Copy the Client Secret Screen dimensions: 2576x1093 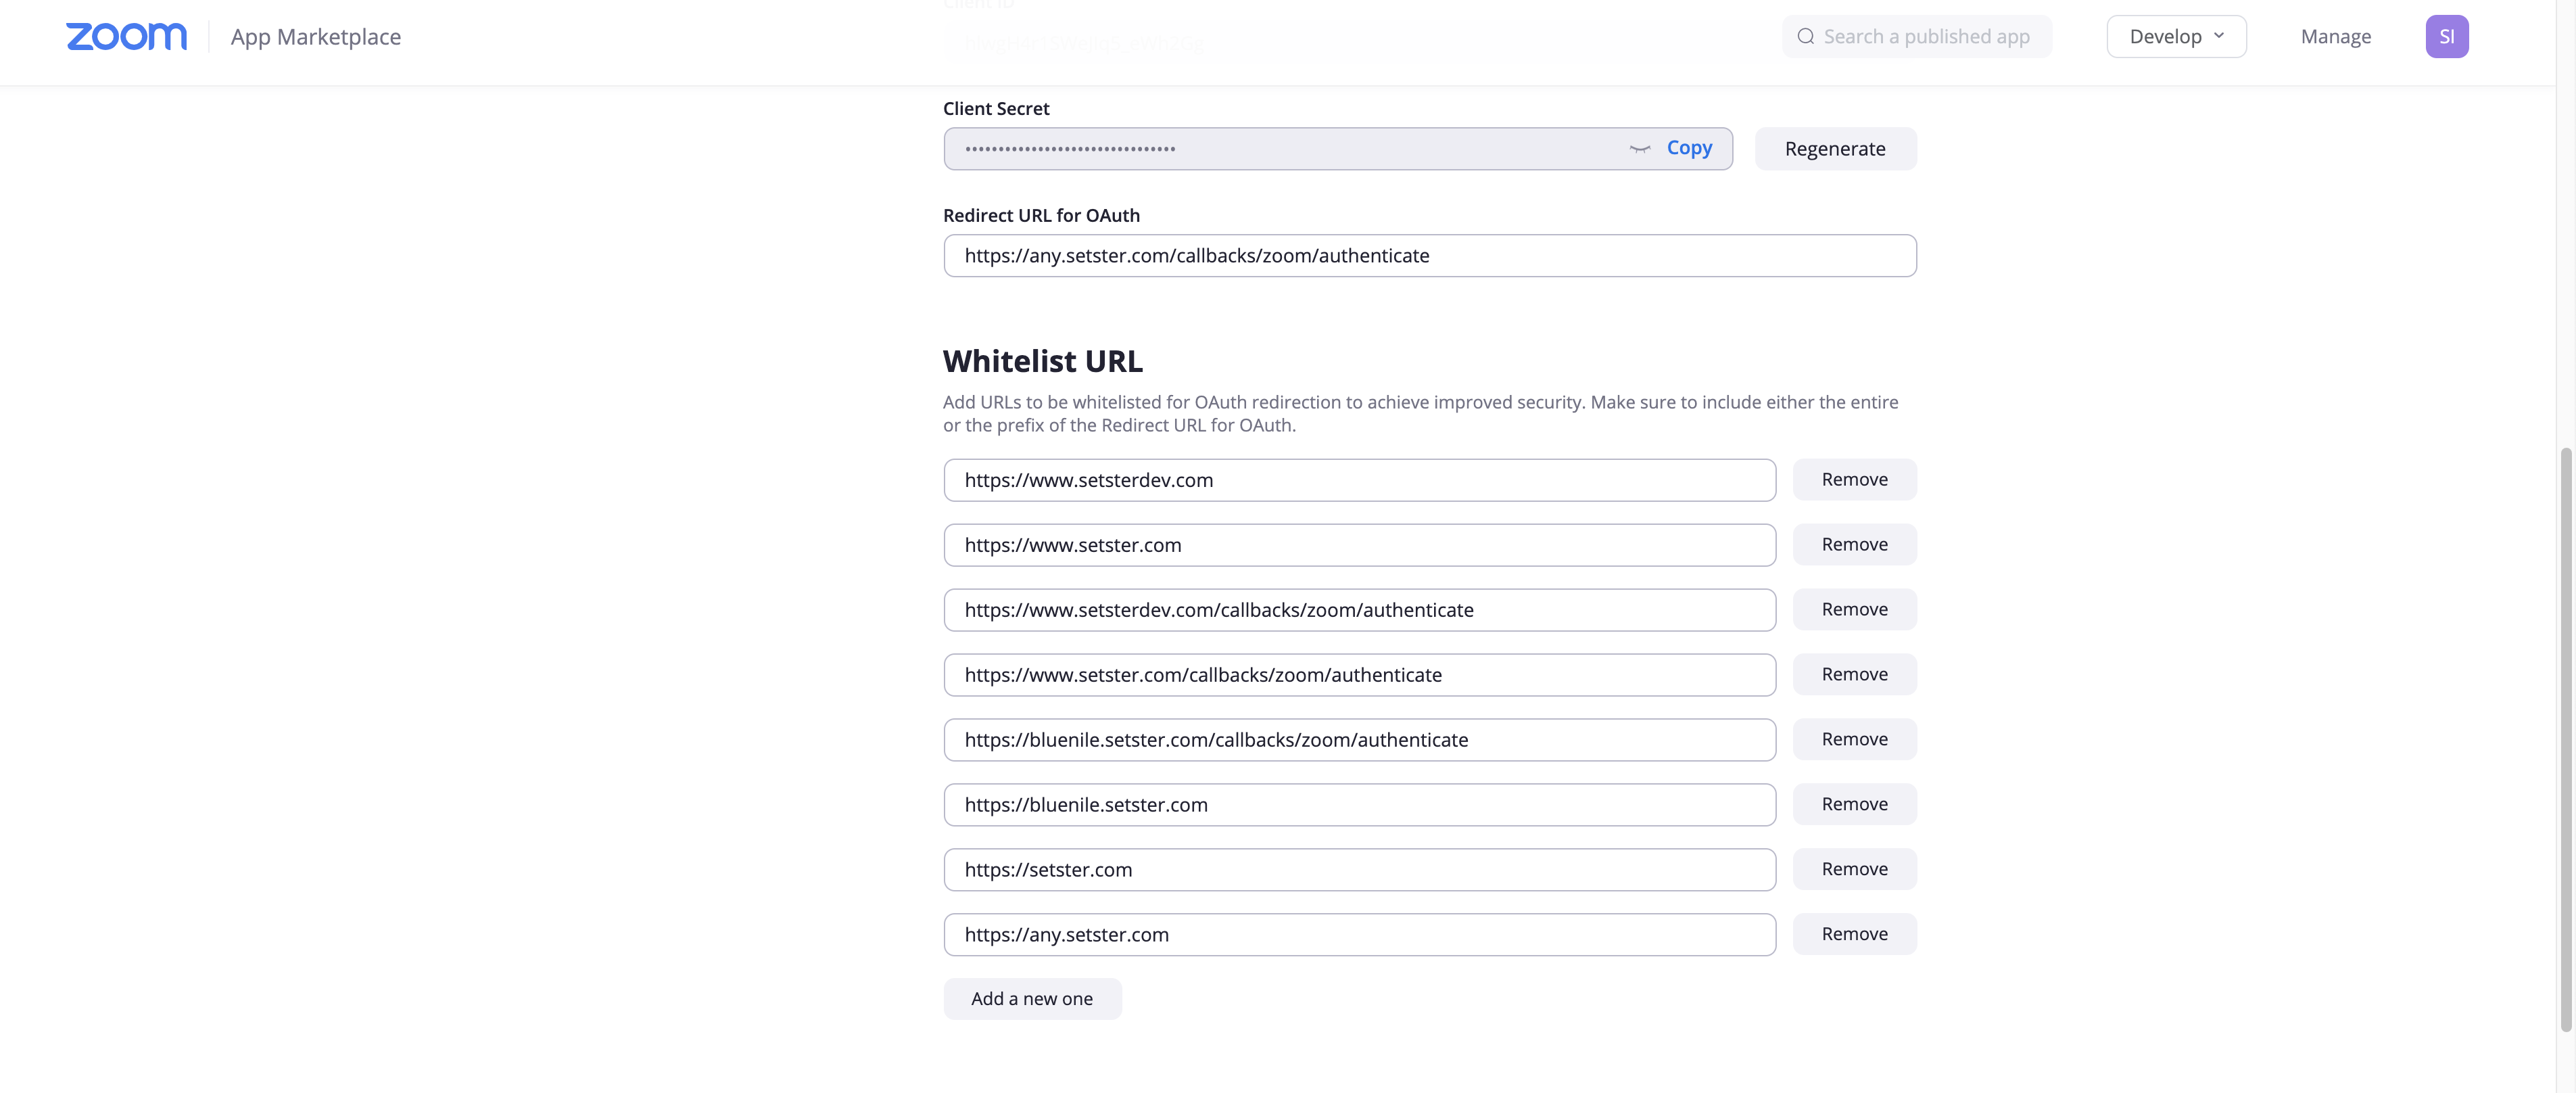1689,148
